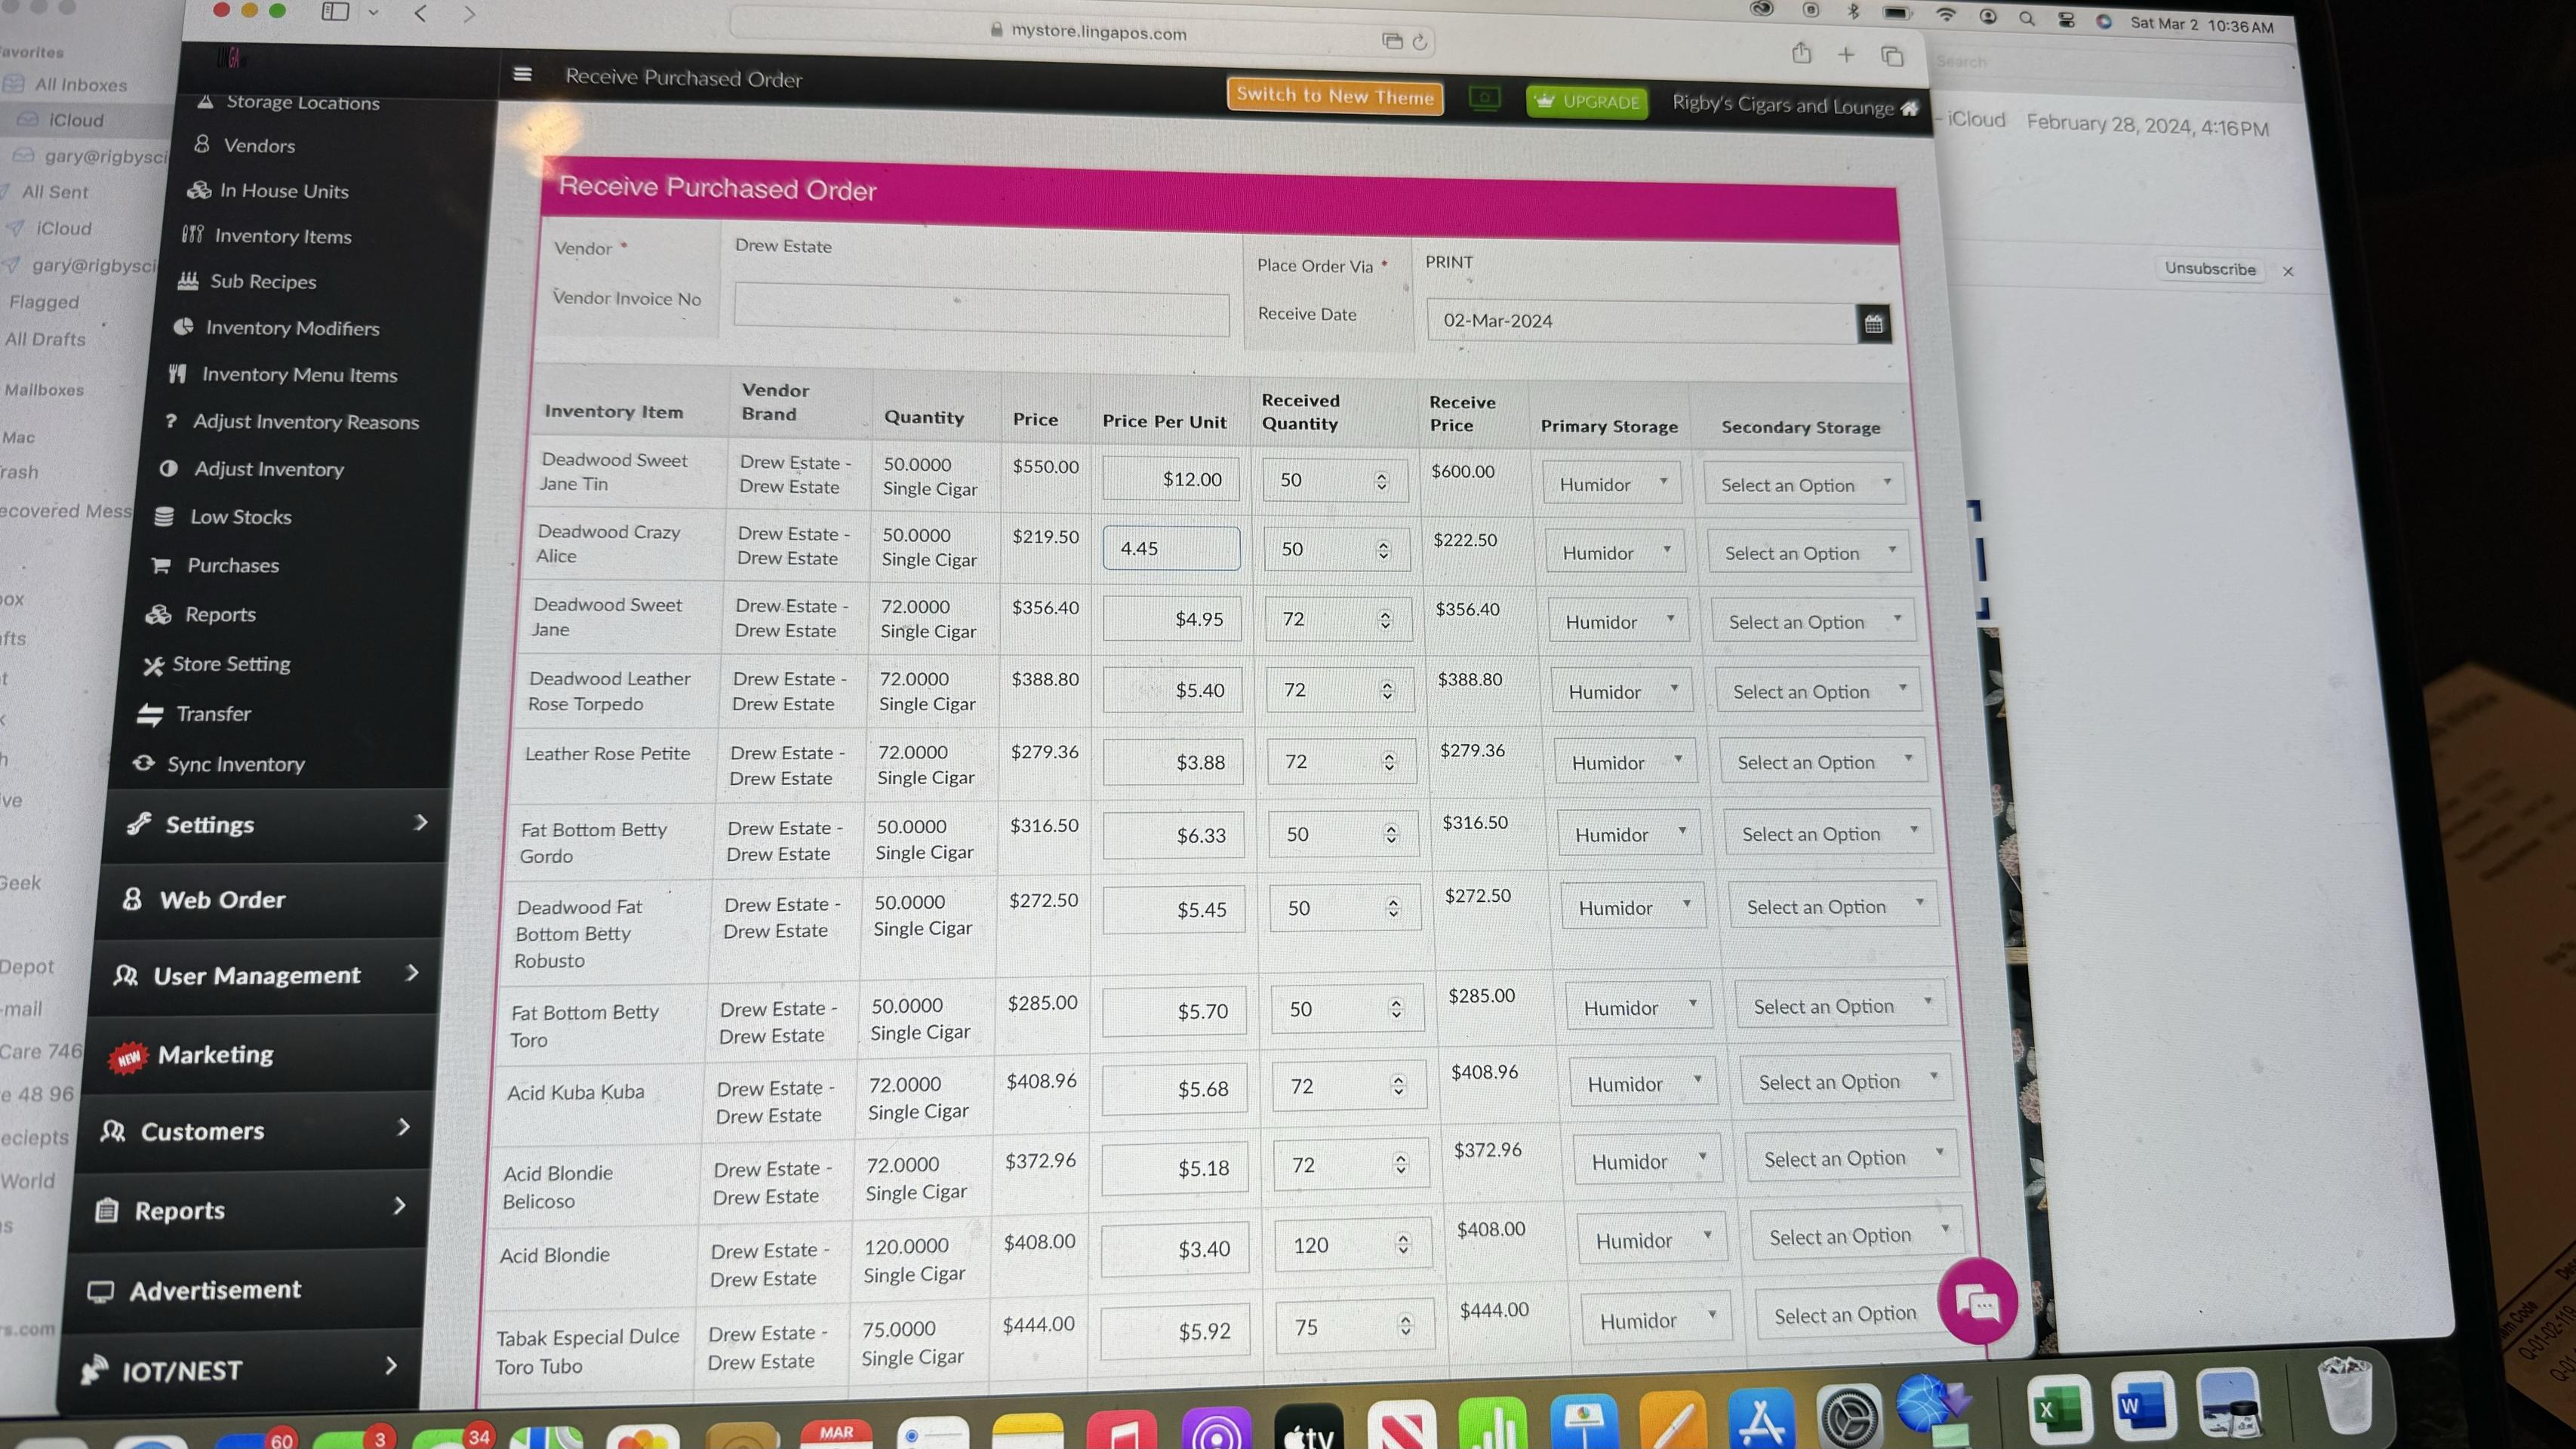Open Transfer in sidebar
The image size is (2576, 1449).
tap(213, 713)
